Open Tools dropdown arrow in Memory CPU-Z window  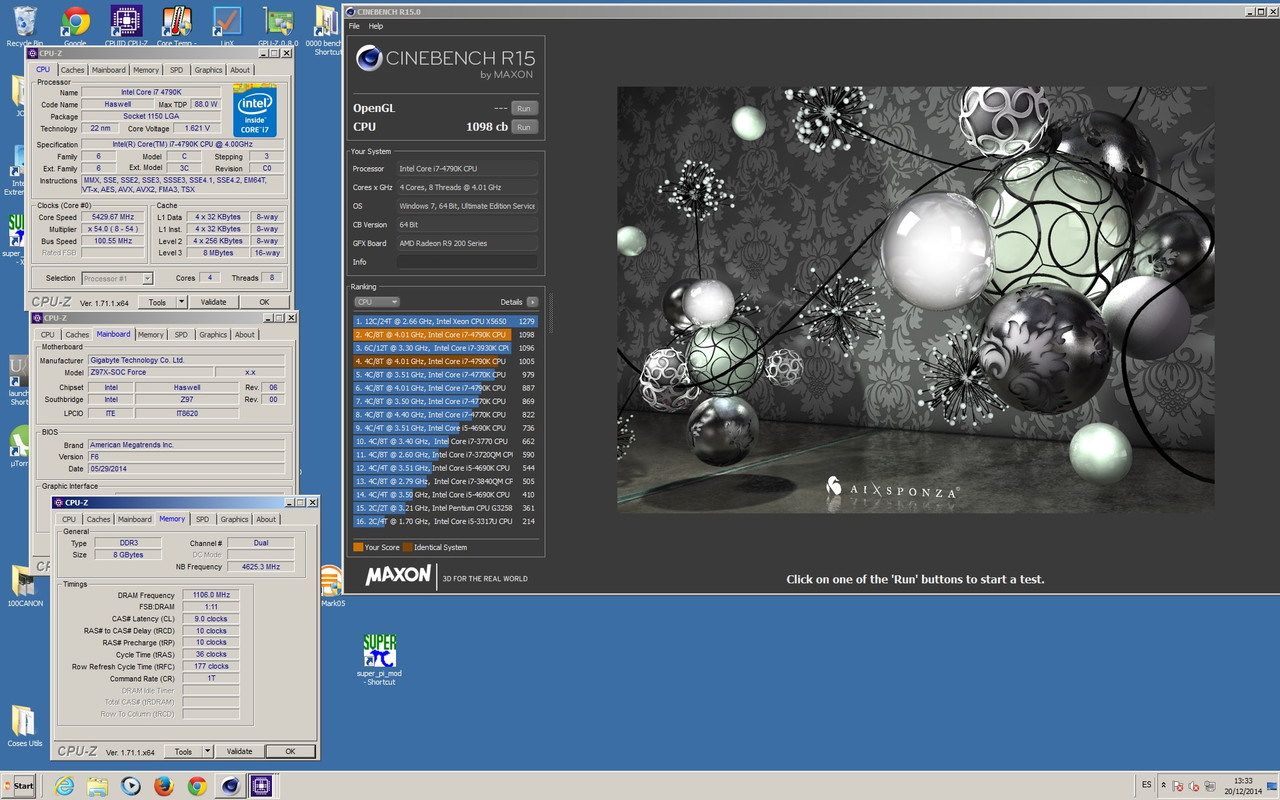click(207, 751)
